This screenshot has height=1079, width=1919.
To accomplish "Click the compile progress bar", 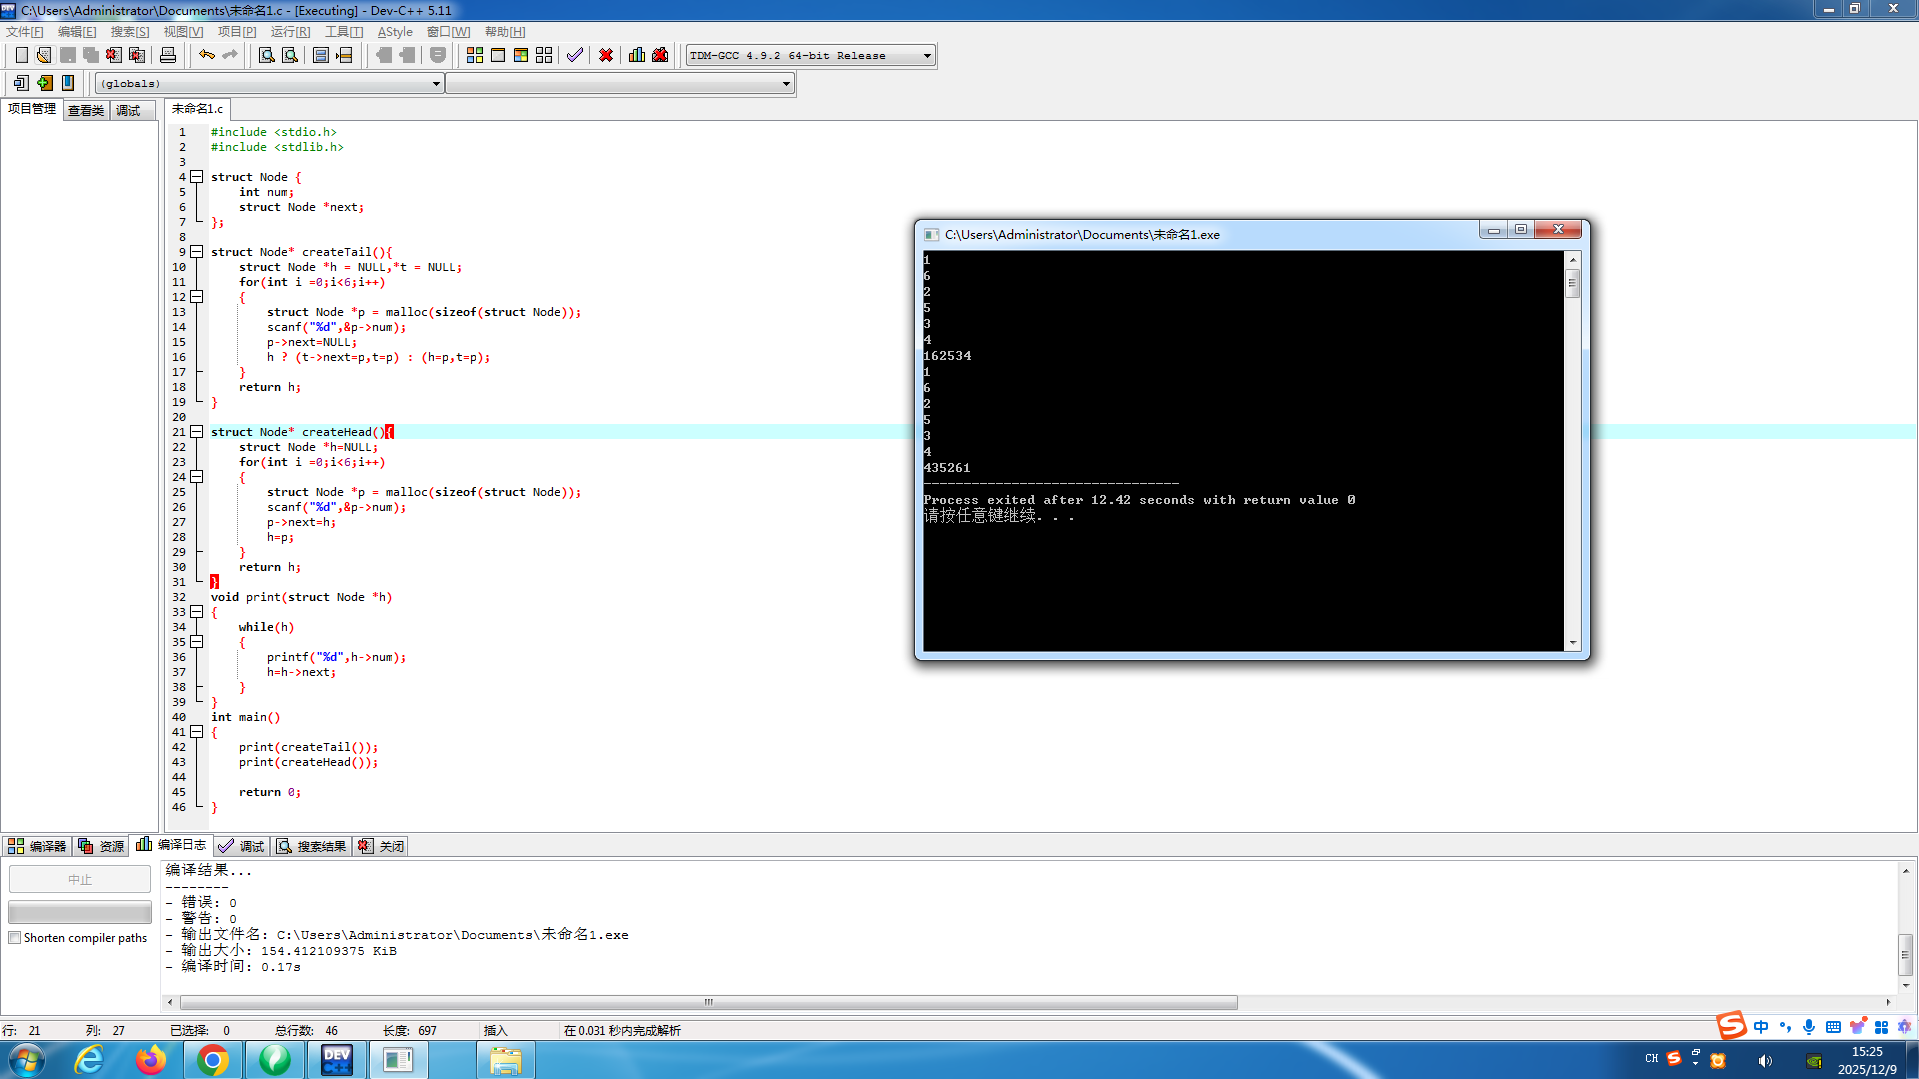I will 80,912.
